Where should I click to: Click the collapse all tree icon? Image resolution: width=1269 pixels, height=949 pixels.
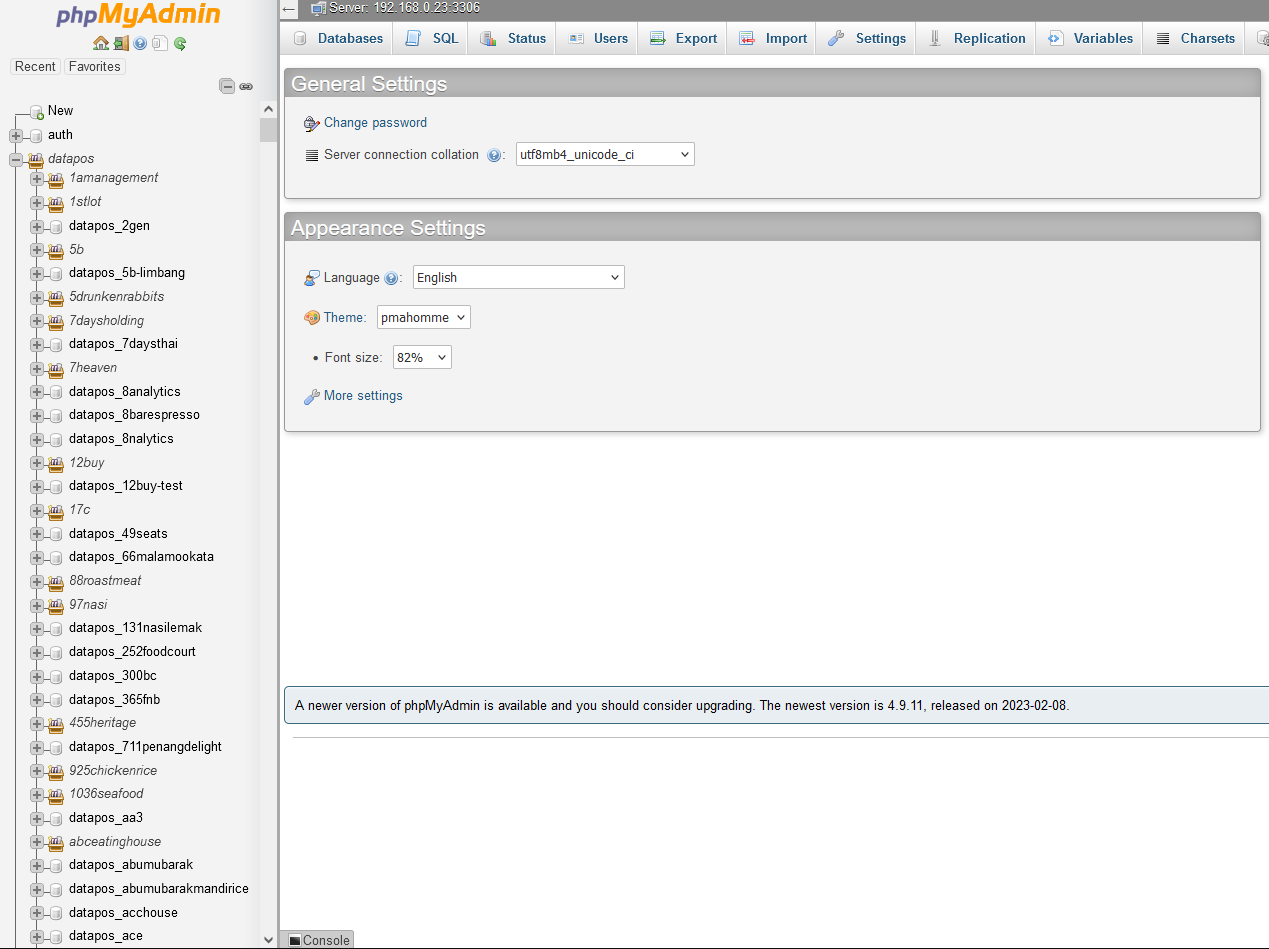(x=227, y=87)
